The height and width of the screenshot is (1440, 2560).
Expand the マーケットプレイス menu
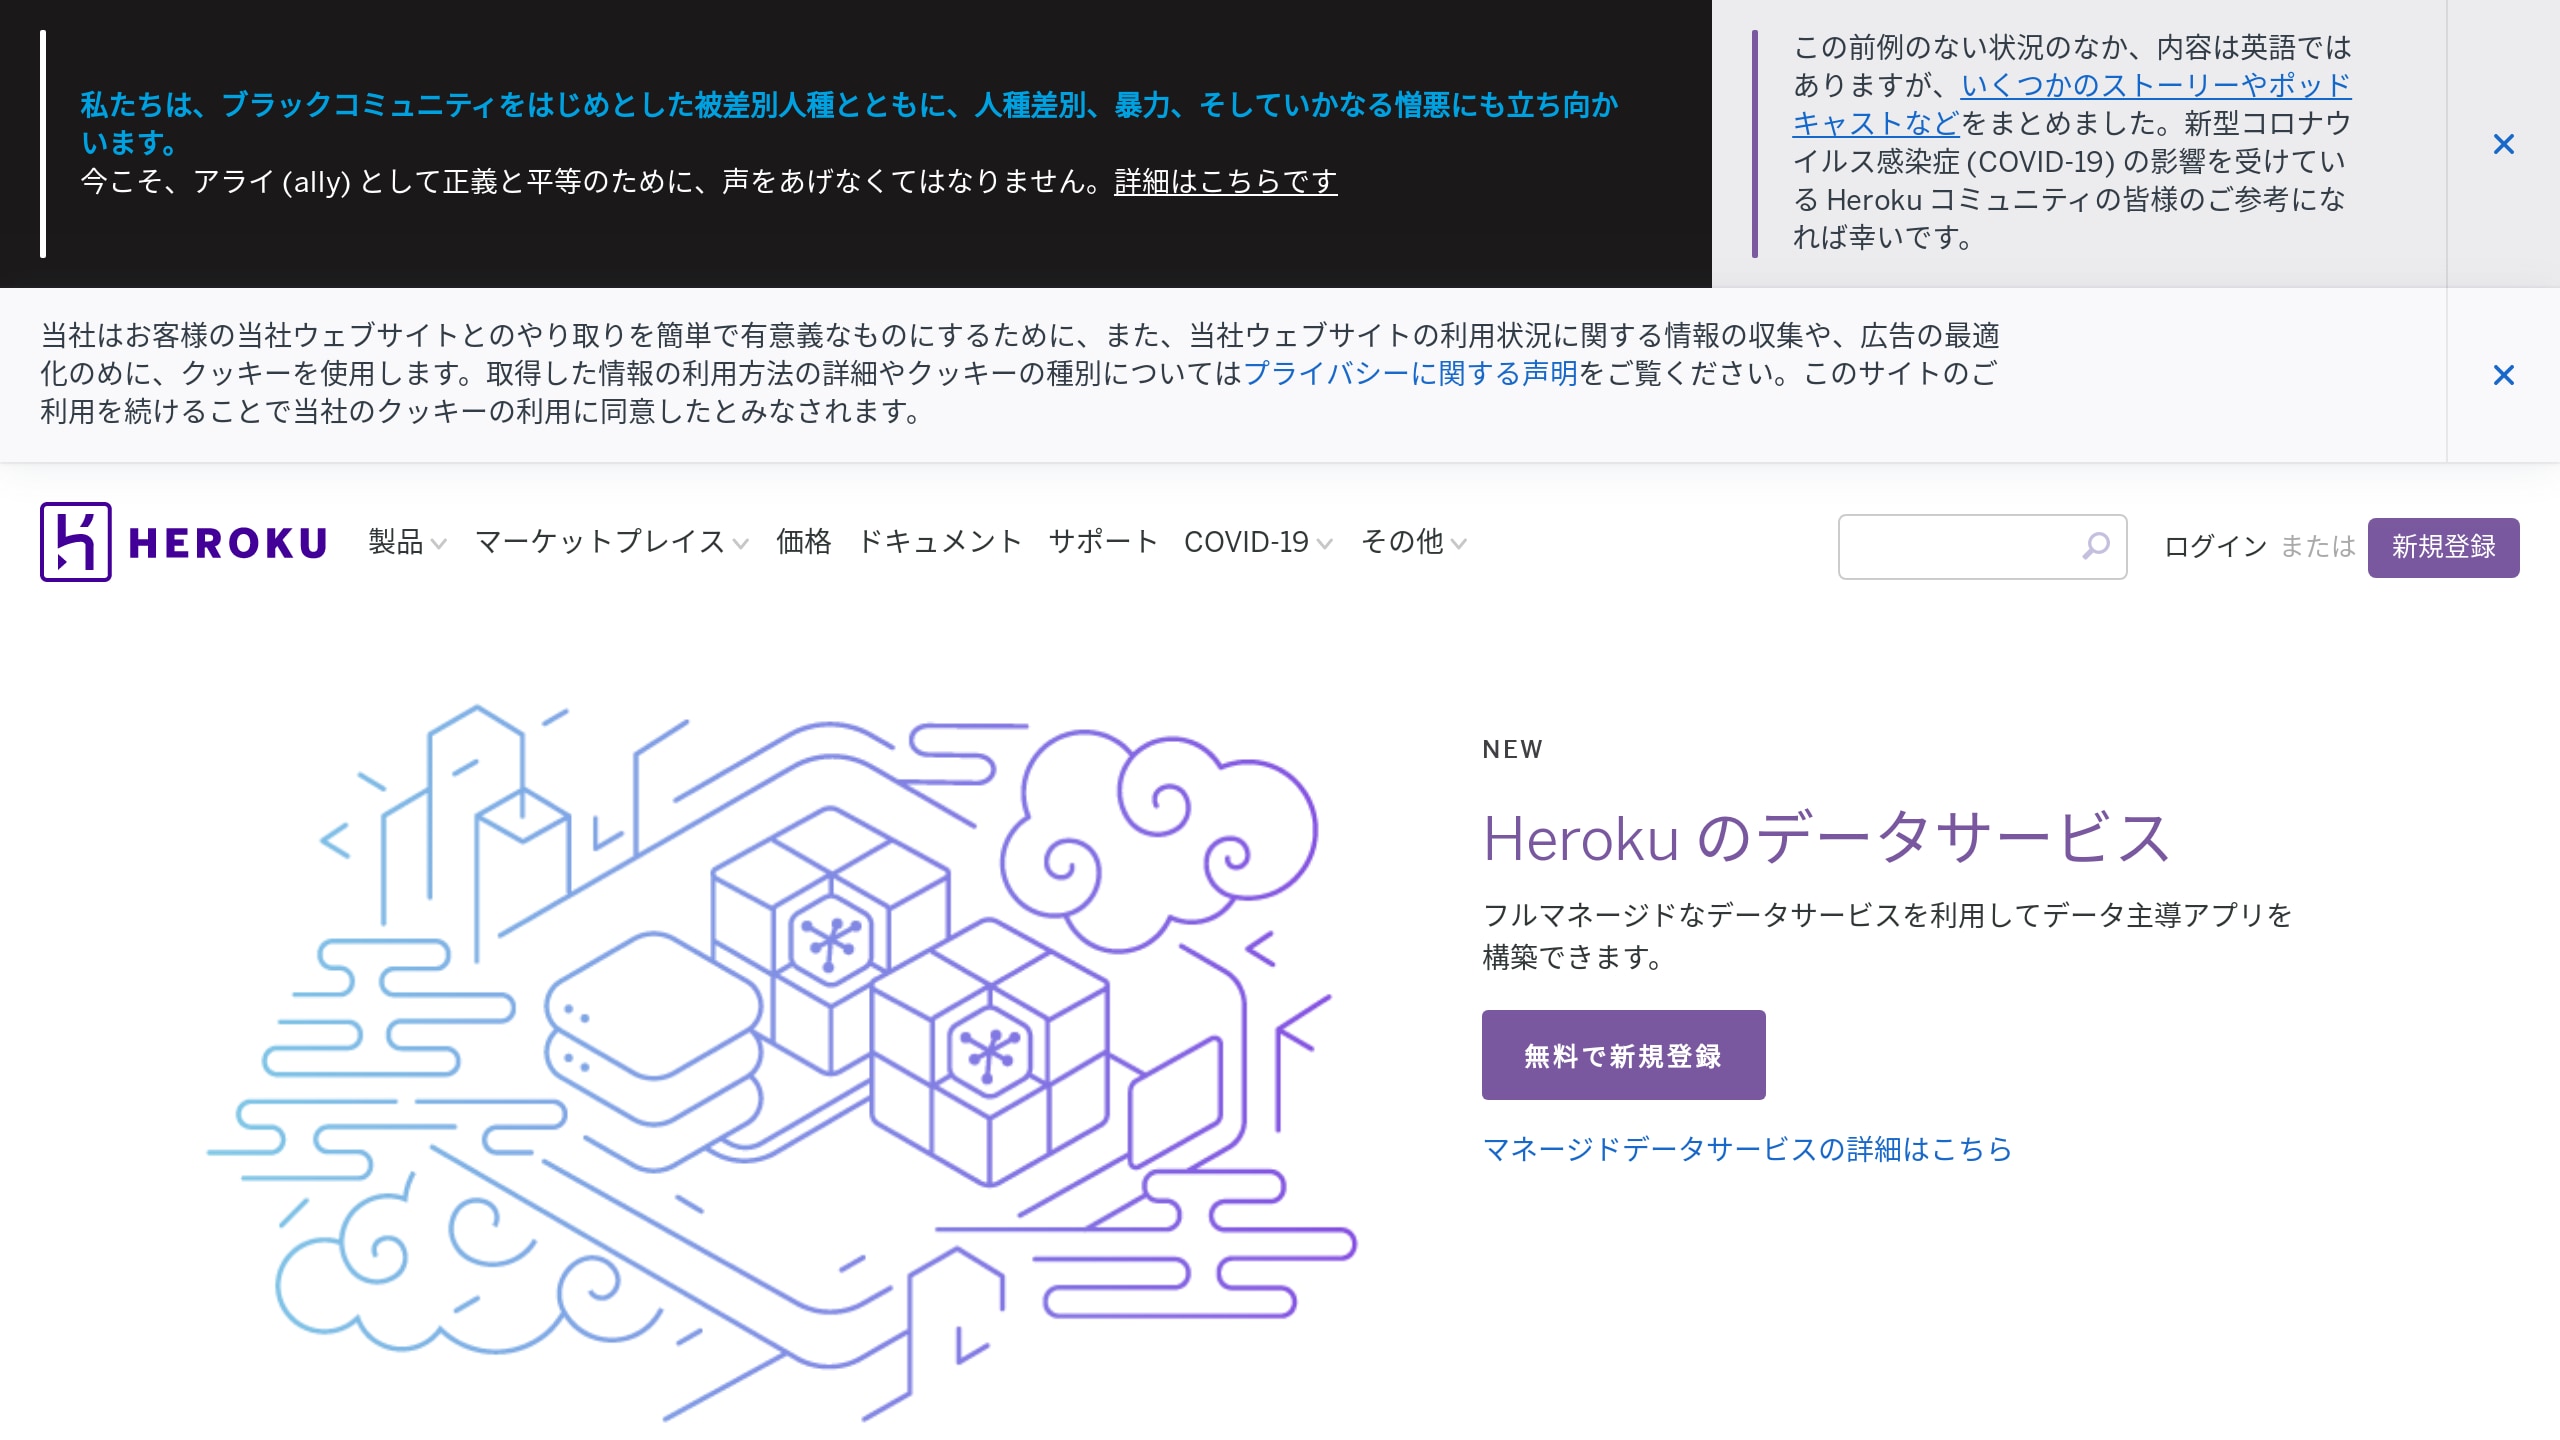tap(612, 542)
